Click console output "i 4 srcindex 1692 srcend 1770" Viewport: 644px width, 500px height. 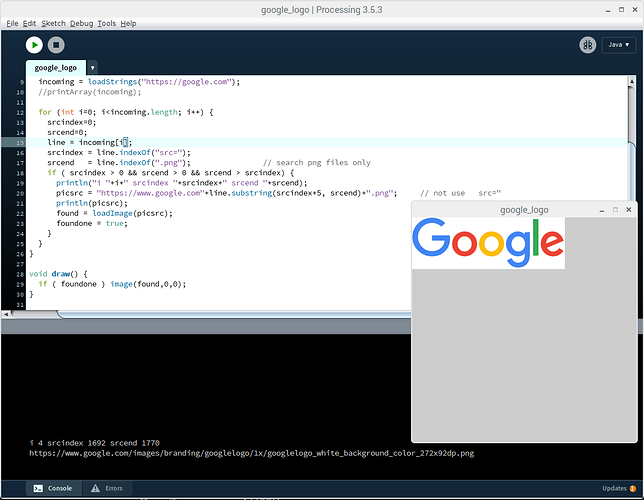94,443
